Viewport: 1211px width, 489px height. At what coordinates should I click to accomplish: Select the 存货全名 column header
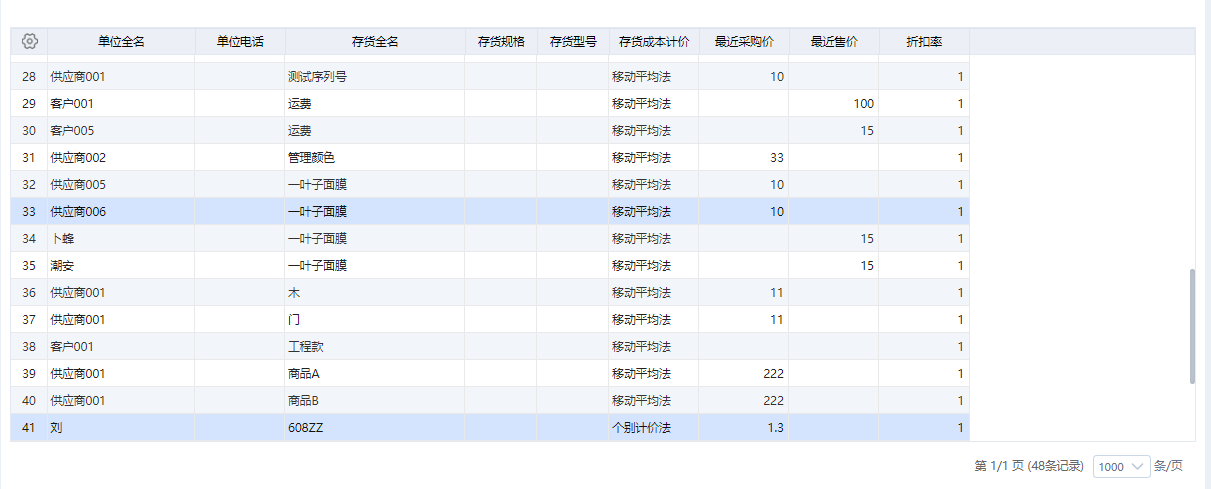pos(375,42)
